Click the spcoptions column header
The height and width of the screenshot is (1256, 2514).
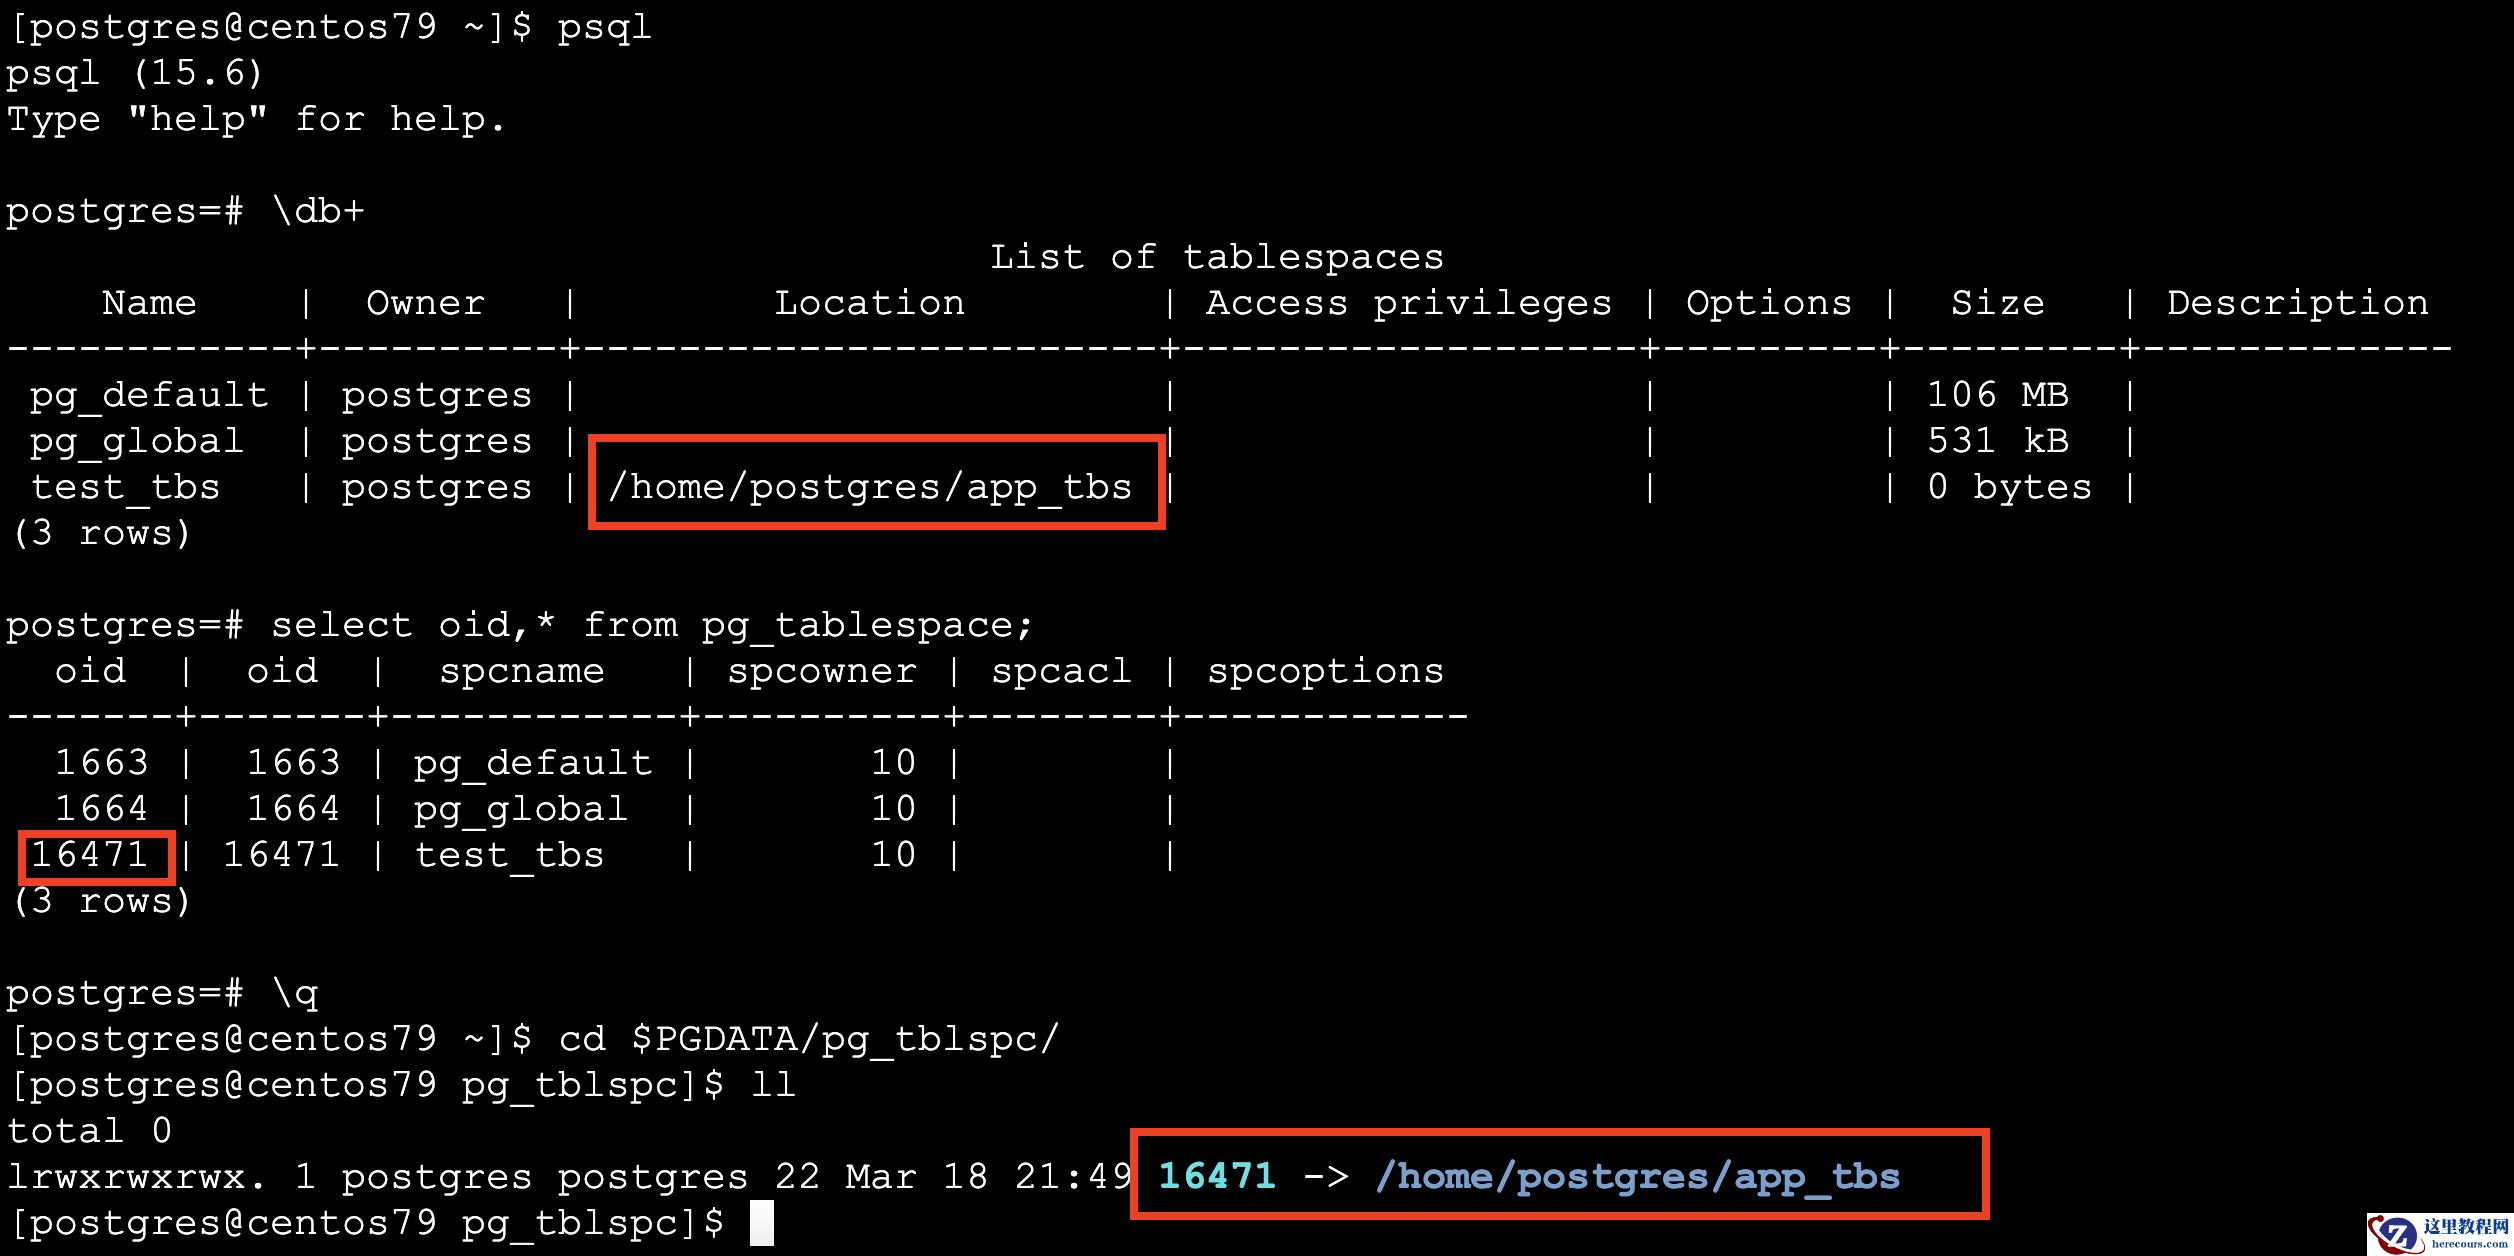click(1325, 671)
